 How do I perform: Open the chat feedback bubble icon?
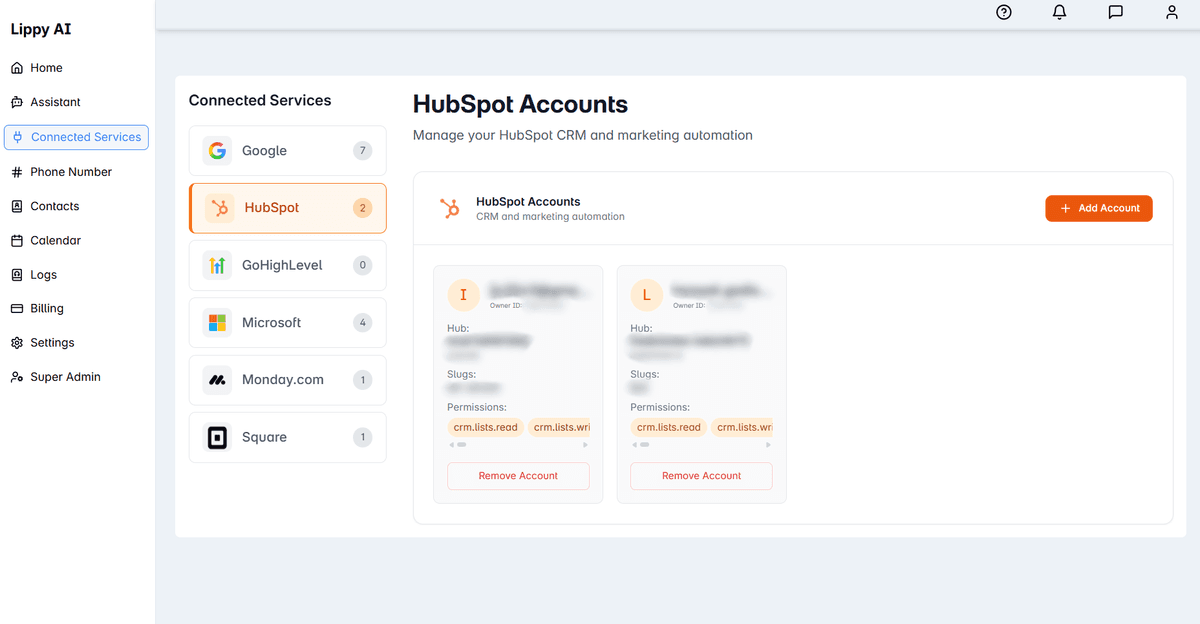(1115, 13)
